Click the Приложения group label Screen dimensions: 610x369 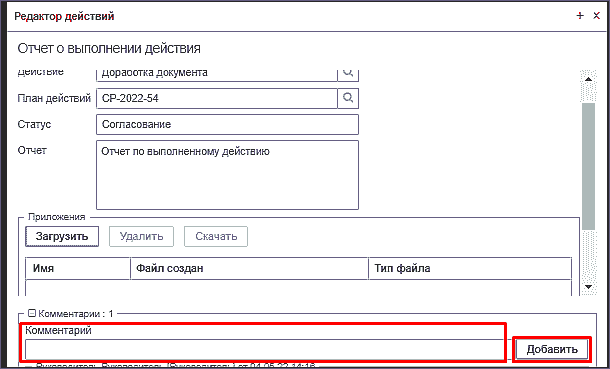pos(56,217)
